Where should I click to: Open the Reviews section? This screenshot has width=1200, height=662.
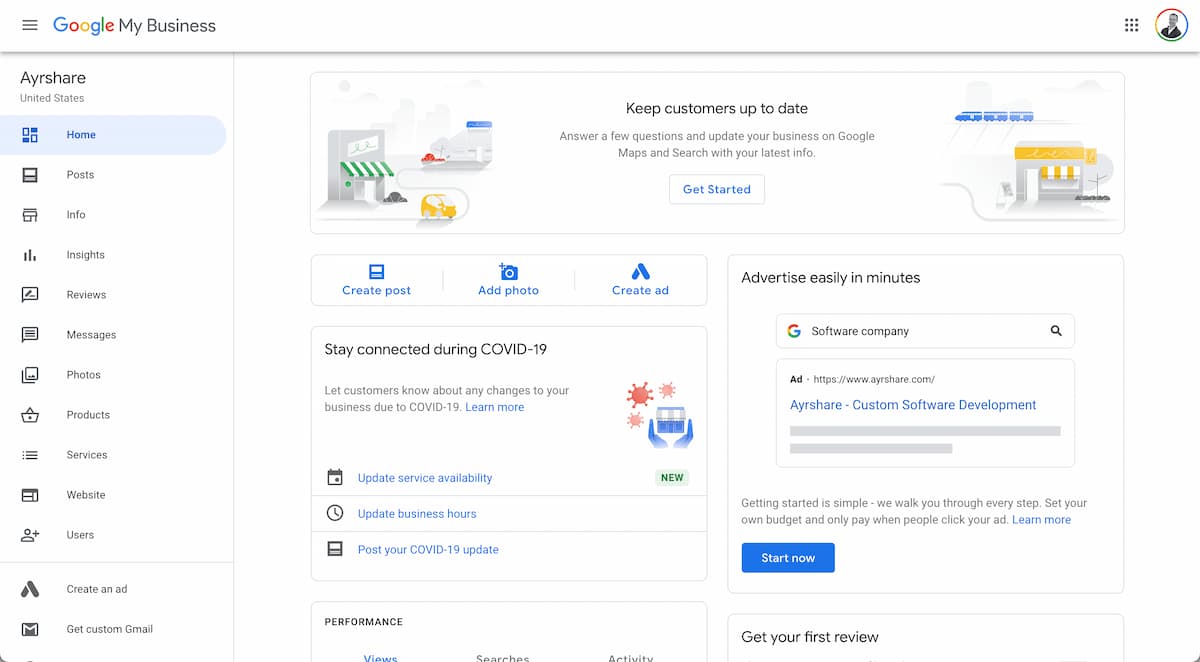click(x=86, y=294)
